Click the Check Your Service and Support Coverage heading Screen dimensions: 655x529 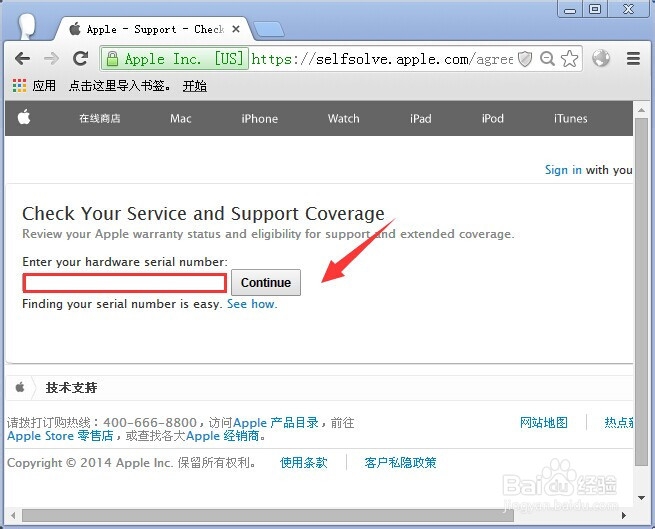pyautogui.click(x=203, y=214)
